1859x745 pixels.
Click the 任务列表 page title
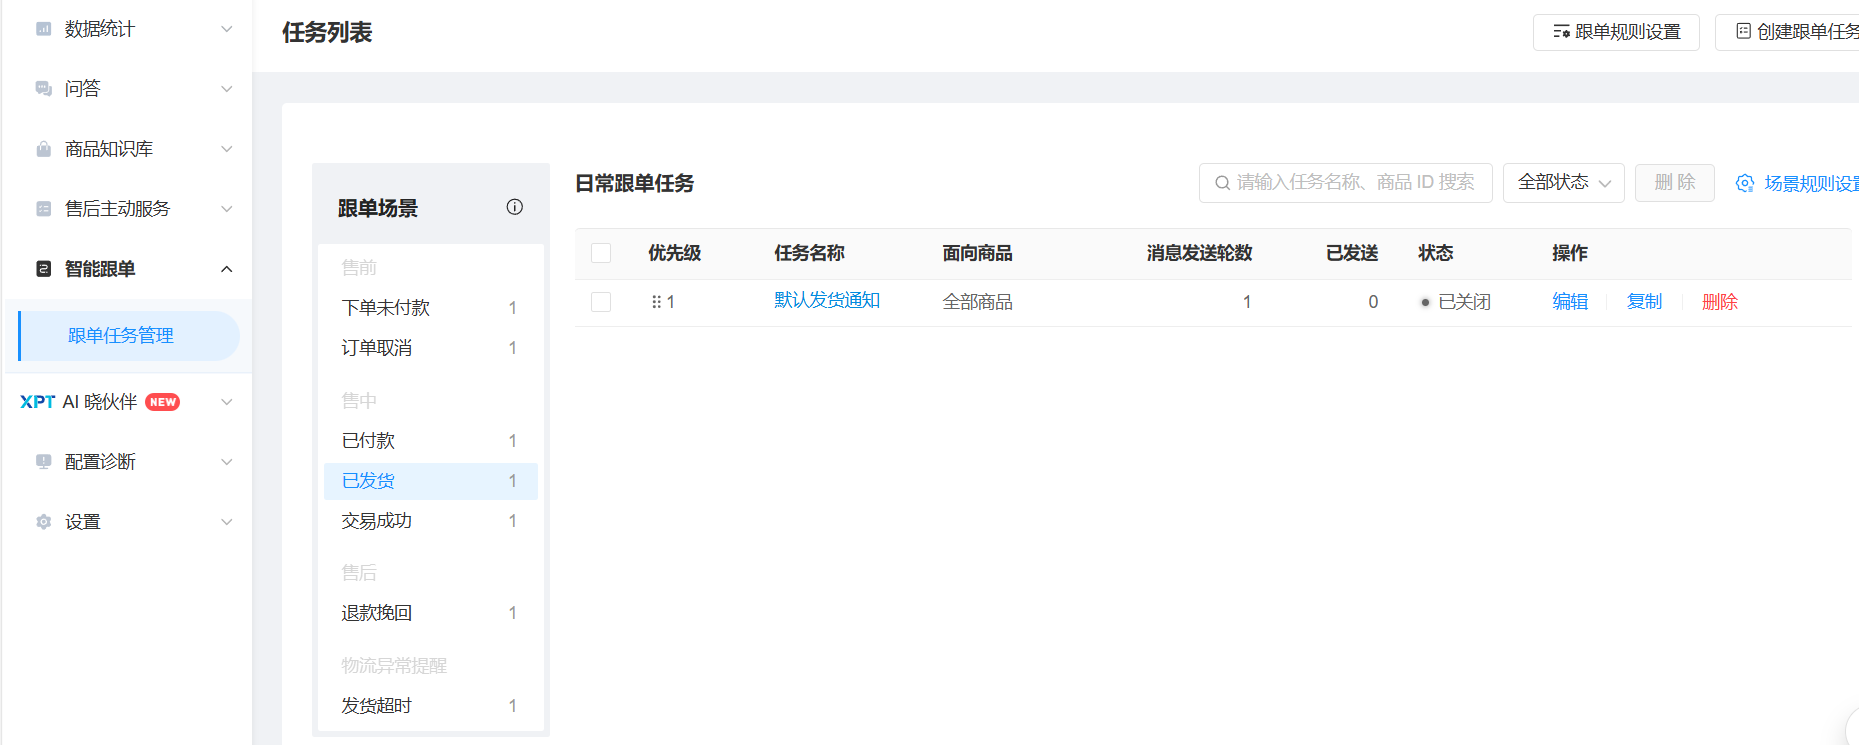point(327,33)
